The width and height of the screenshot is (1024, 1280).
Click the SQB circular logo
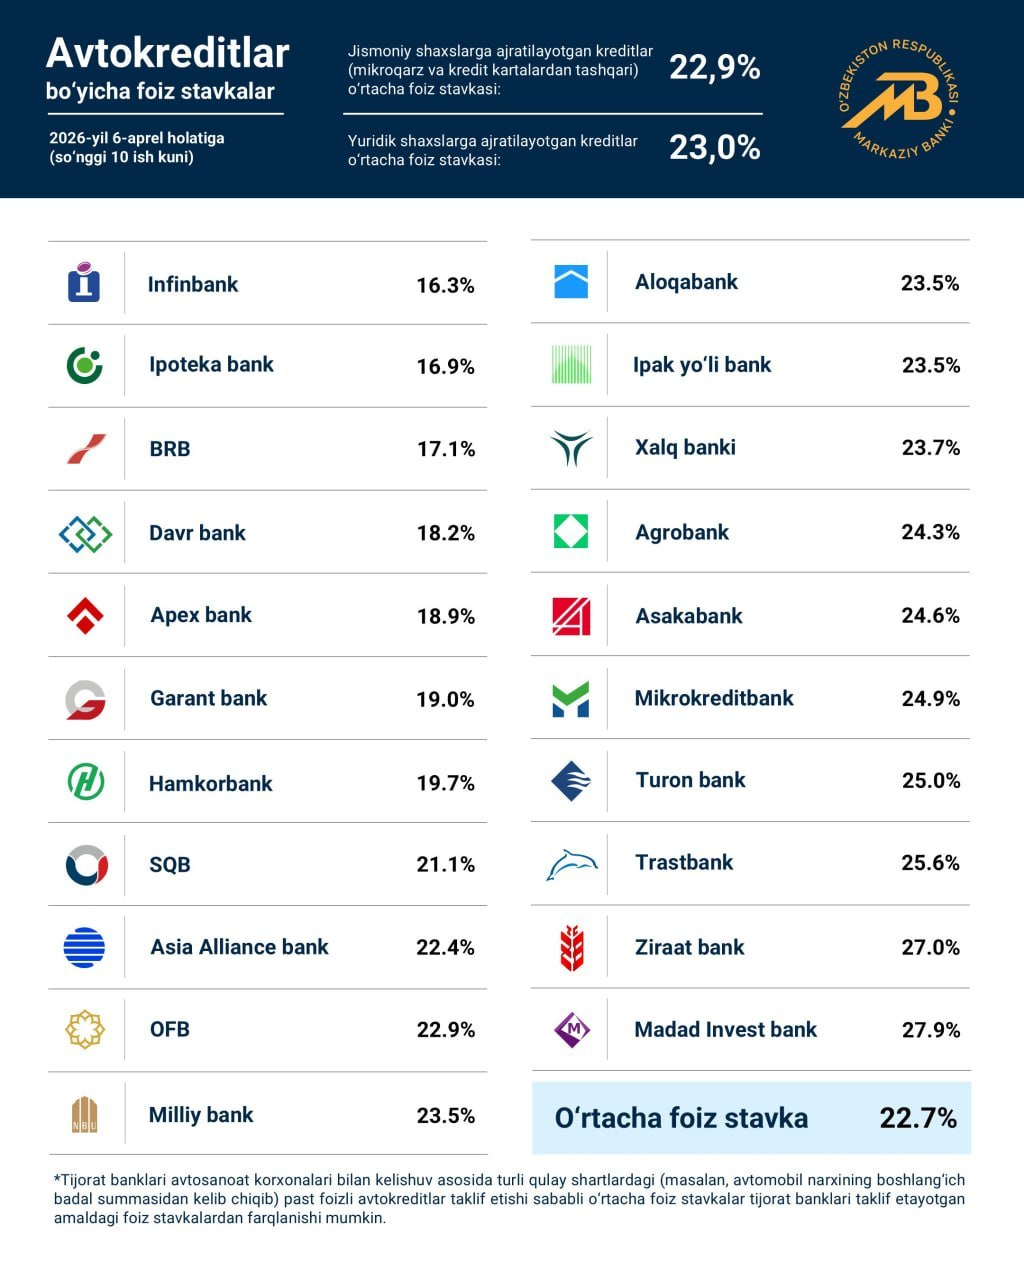[x=86, y=865]
